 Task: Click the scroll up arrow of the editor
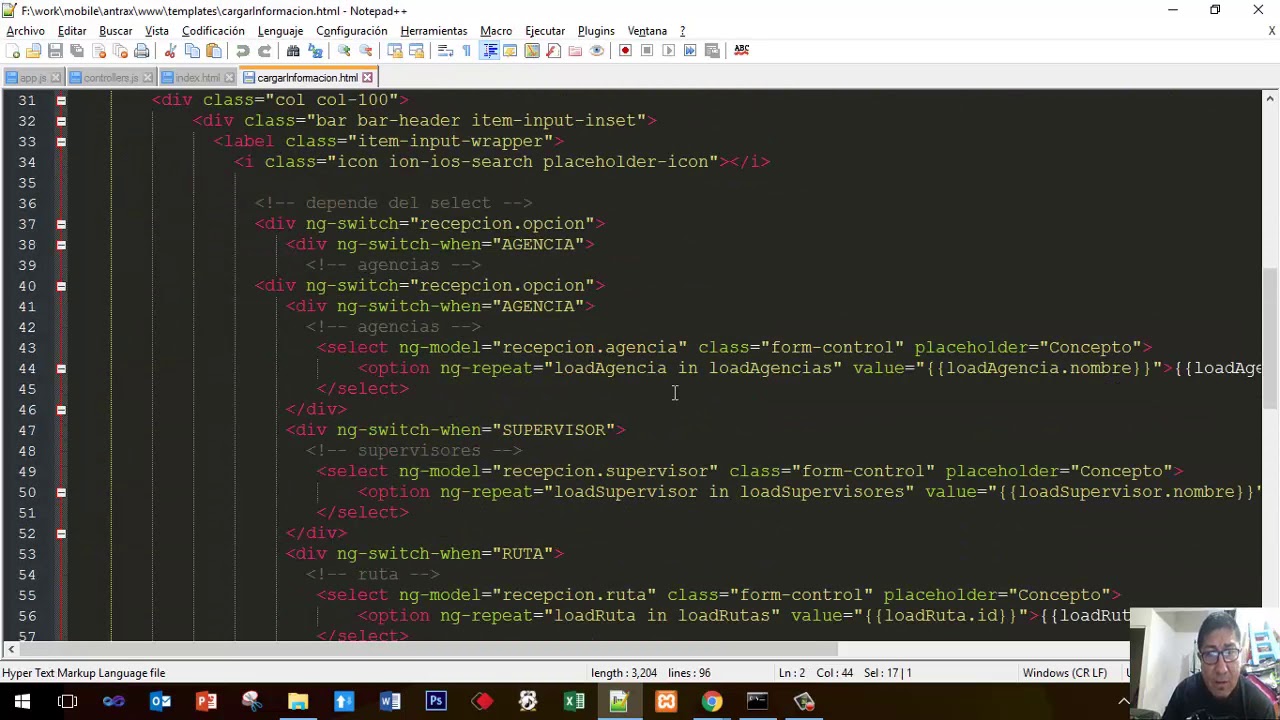[x=1270, y=98]
